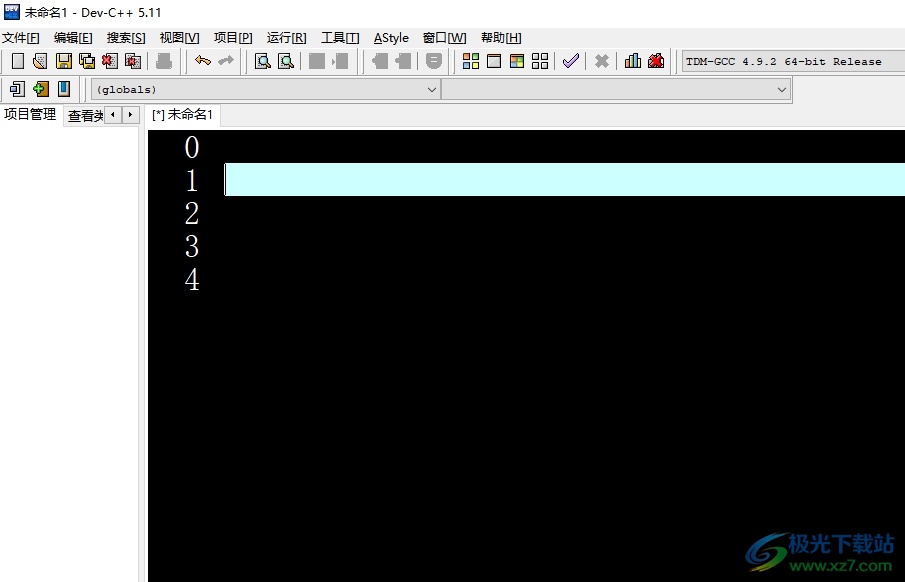
Task: Click the Compile and Run icon
Action: coord(517,61)
